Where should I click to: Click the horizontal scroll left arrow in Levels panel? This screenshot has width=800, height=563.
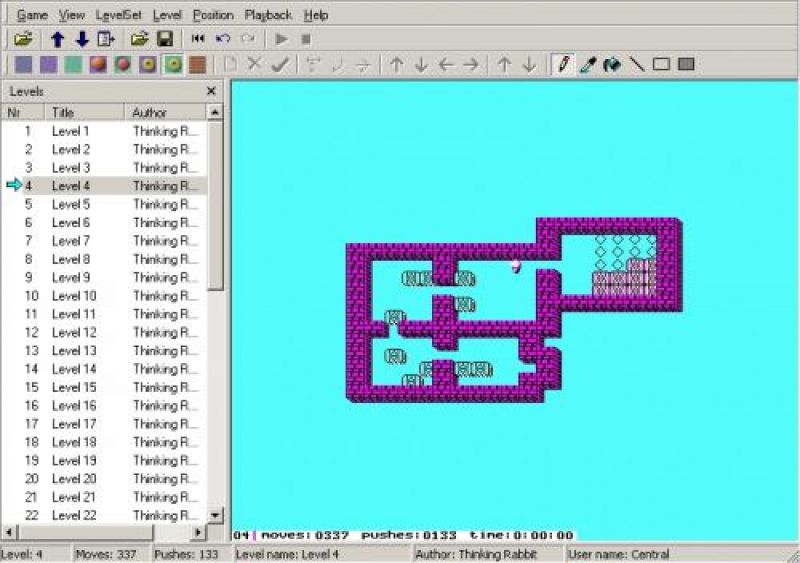click(9, 532)
